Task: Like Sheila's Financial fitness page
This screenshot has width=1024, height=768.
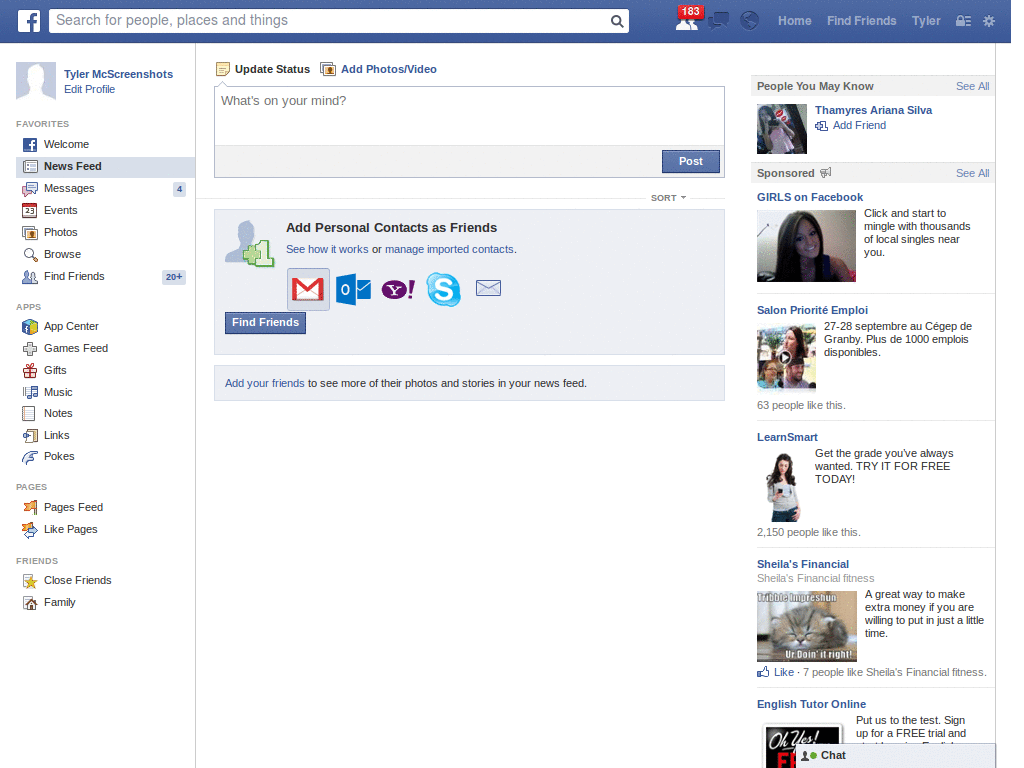Action: coord(777,672)
